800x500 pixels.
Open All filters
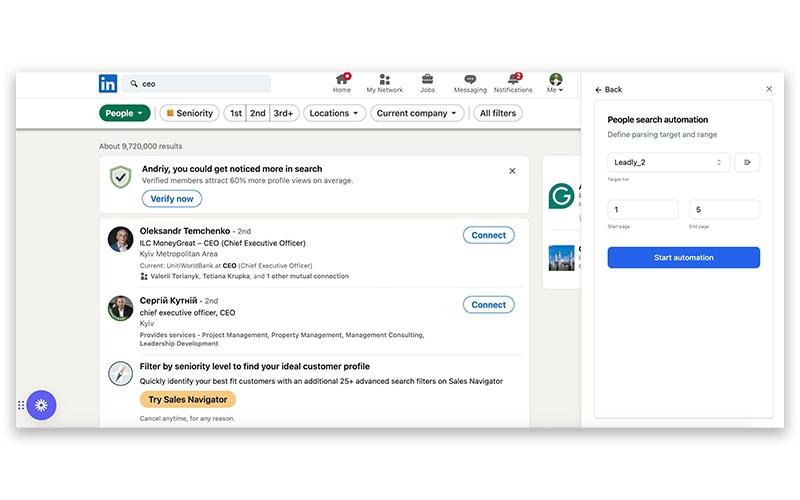[x=498, y=113]
